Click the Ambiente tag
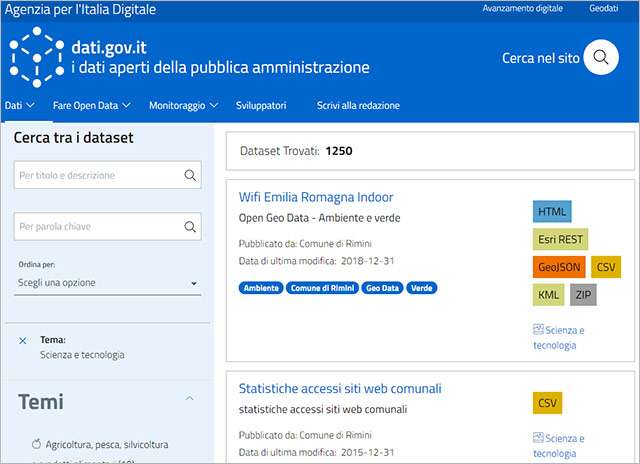The width and height of the screenshot is (640, 464). [x=261, y=288]
